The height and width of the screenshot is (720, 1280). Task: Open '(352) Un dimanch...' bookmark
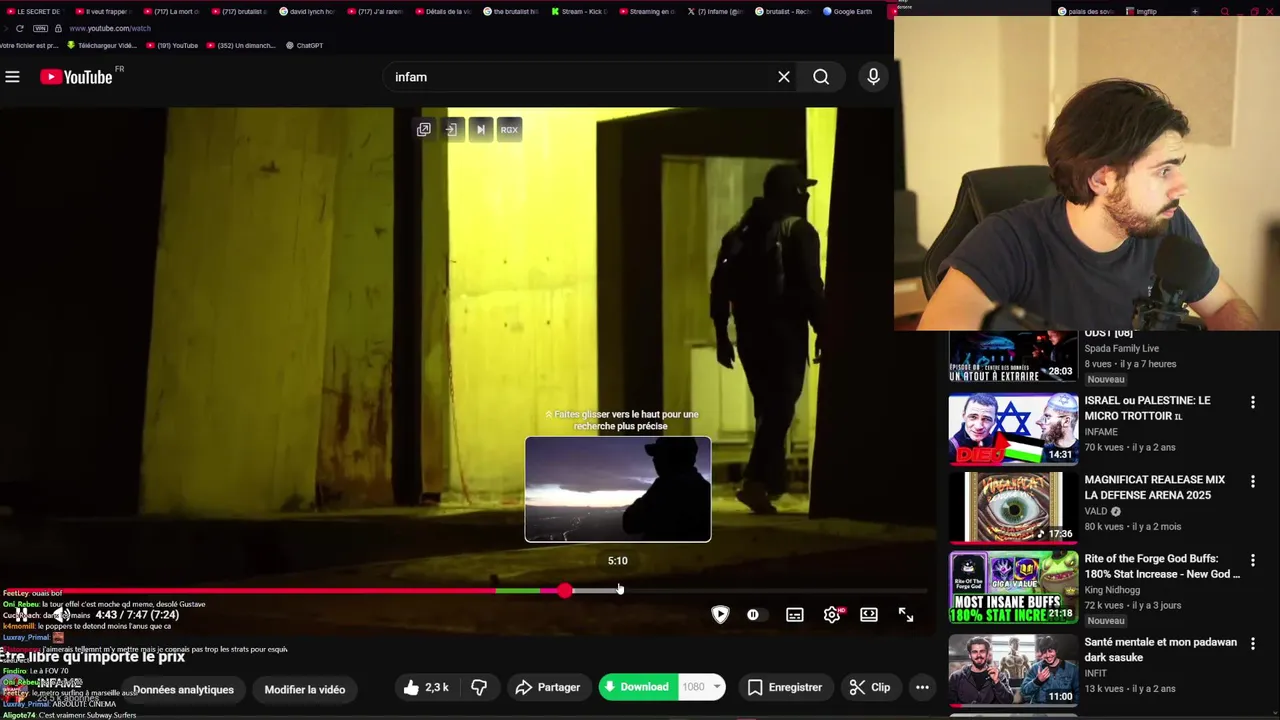(240, 45)
